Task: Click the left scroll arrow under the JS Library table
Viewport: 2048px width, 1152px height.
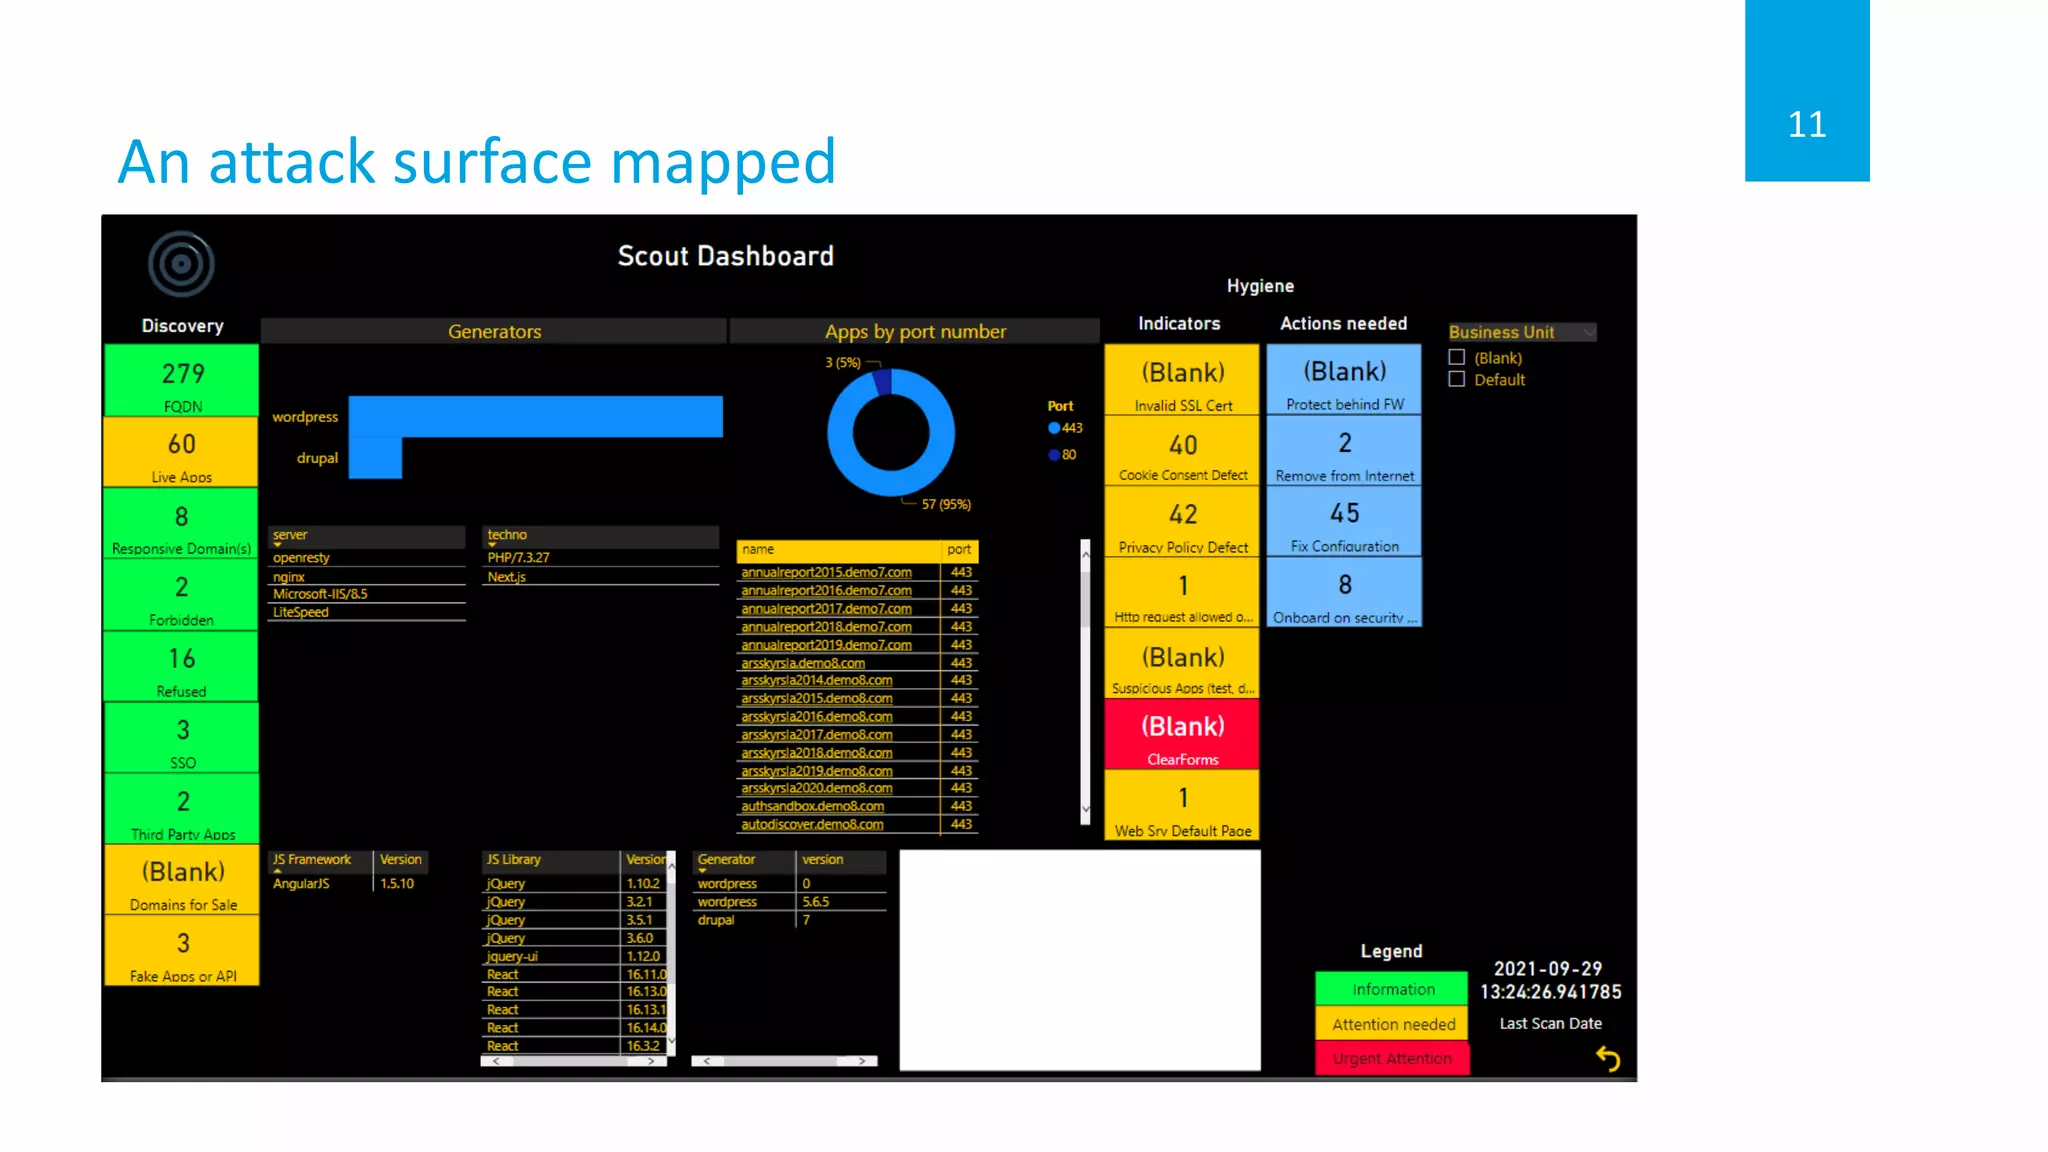Action: coord(497,1061)
